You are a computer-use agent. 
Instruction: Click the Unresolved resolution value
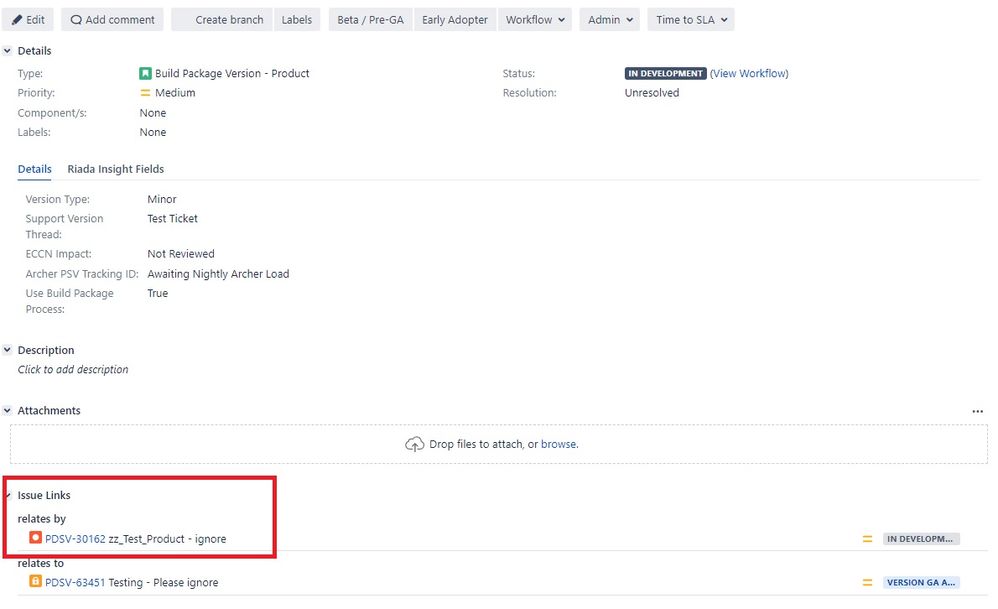(652, 93)
